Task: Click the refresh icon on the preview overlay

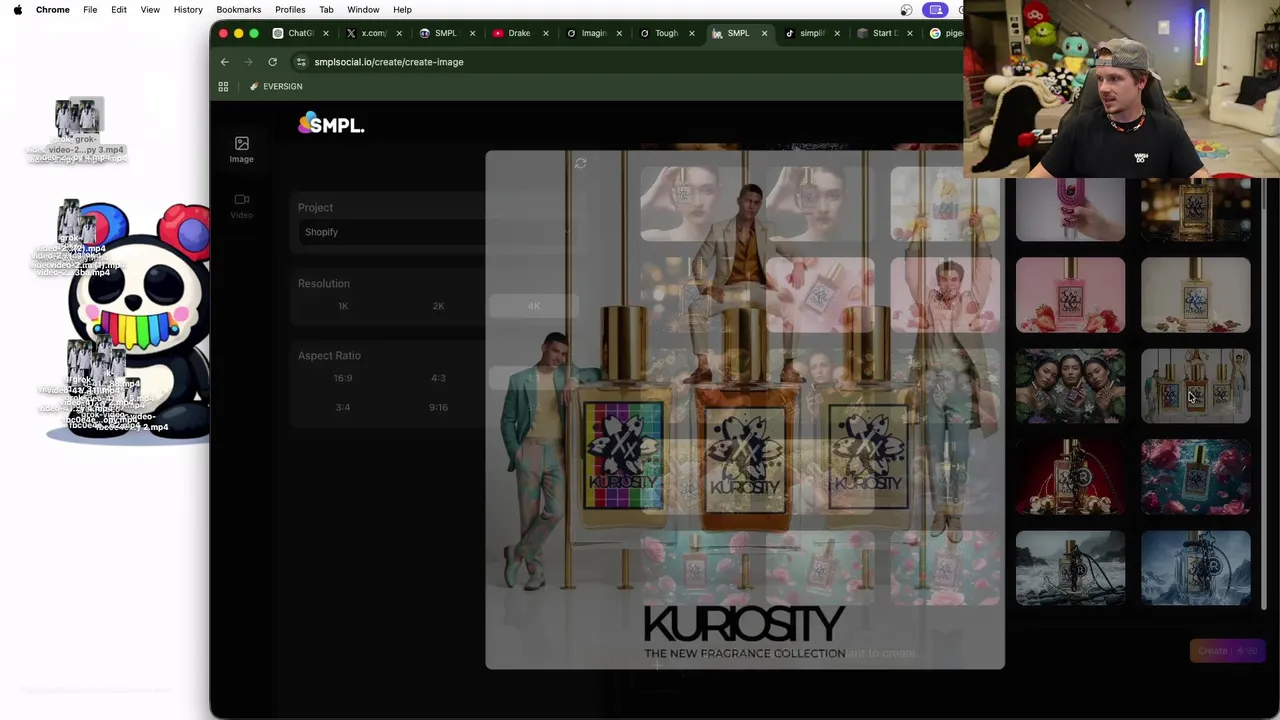Action: click(x=580, y=163)
